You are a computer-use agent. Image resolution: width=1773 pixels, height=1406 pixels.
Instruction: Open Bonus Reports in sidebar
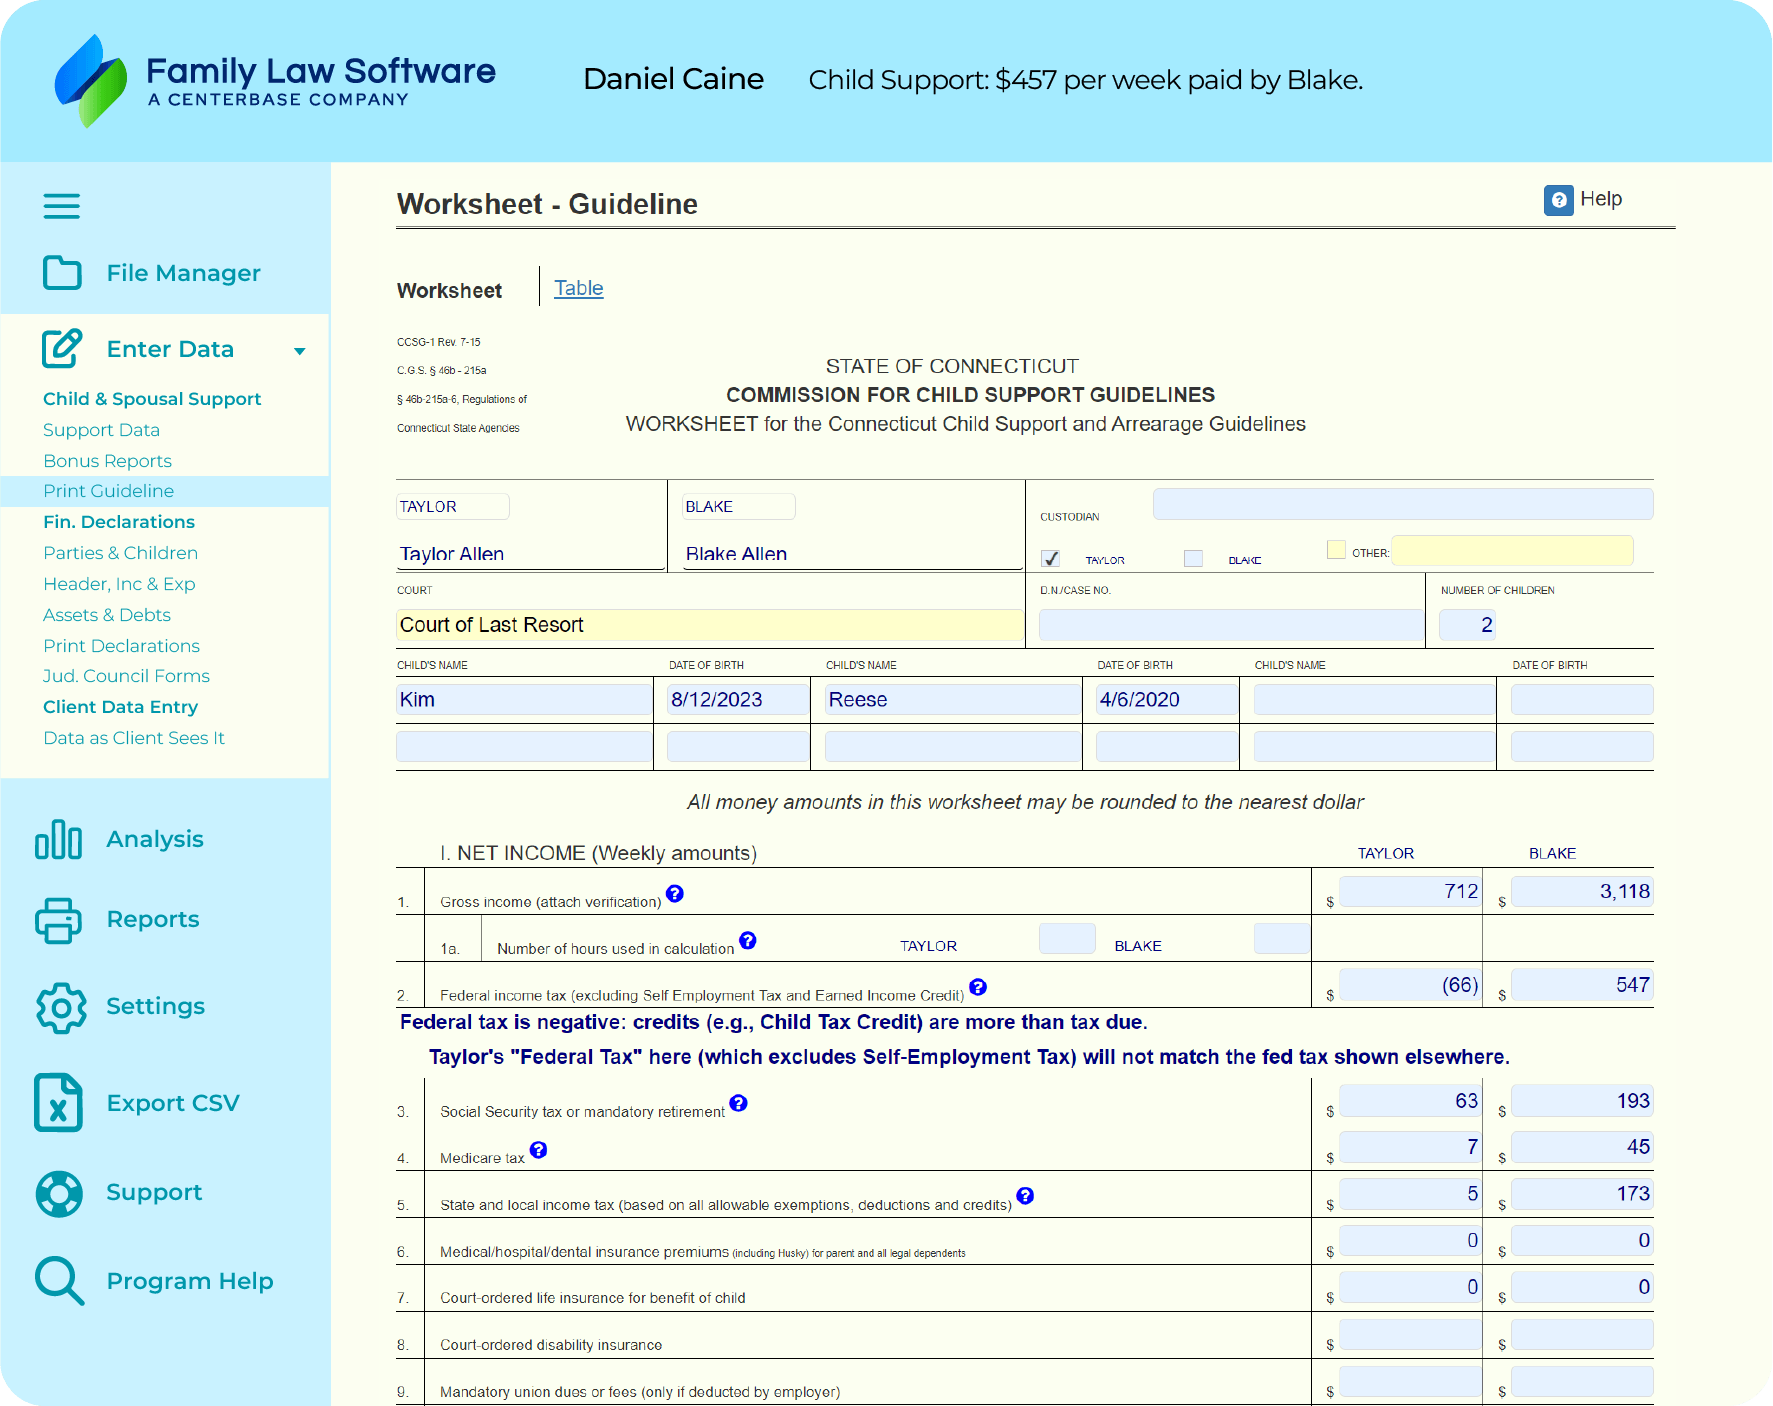(107, 461)
